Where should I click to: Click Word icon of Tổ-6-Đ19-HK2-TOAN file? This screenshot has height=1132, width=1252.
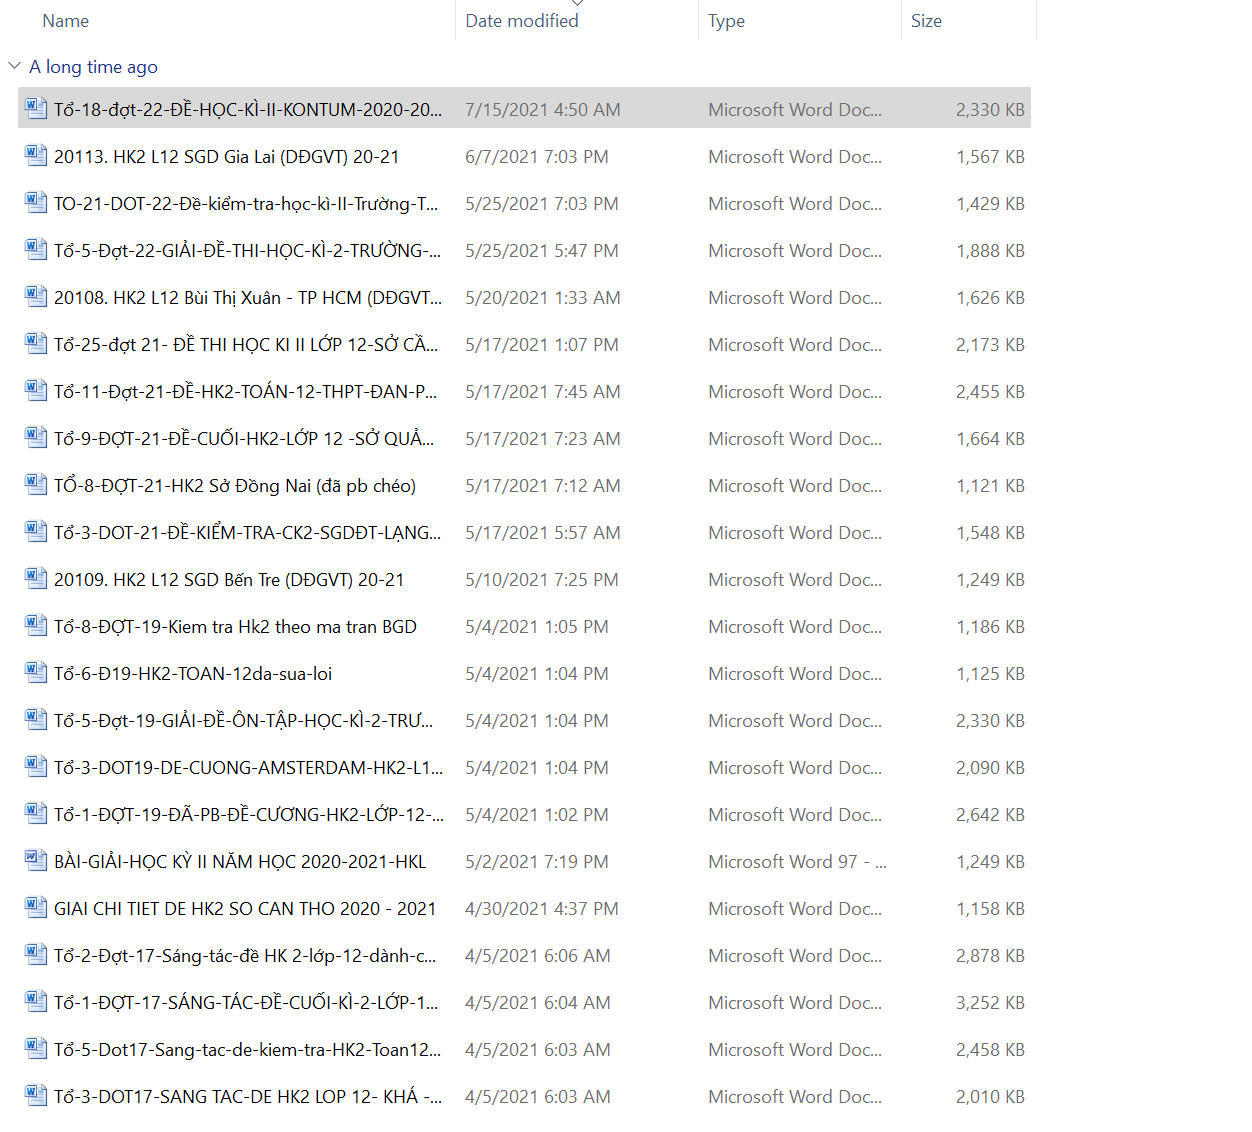(x=36, y=673)
